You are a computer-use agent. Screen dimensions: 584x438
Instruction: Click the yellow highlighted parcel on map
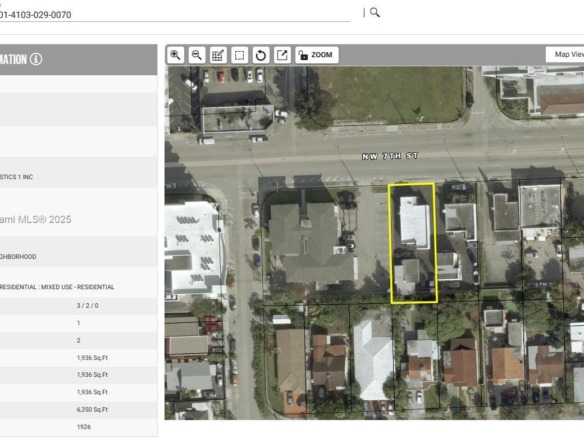point(413,243)
